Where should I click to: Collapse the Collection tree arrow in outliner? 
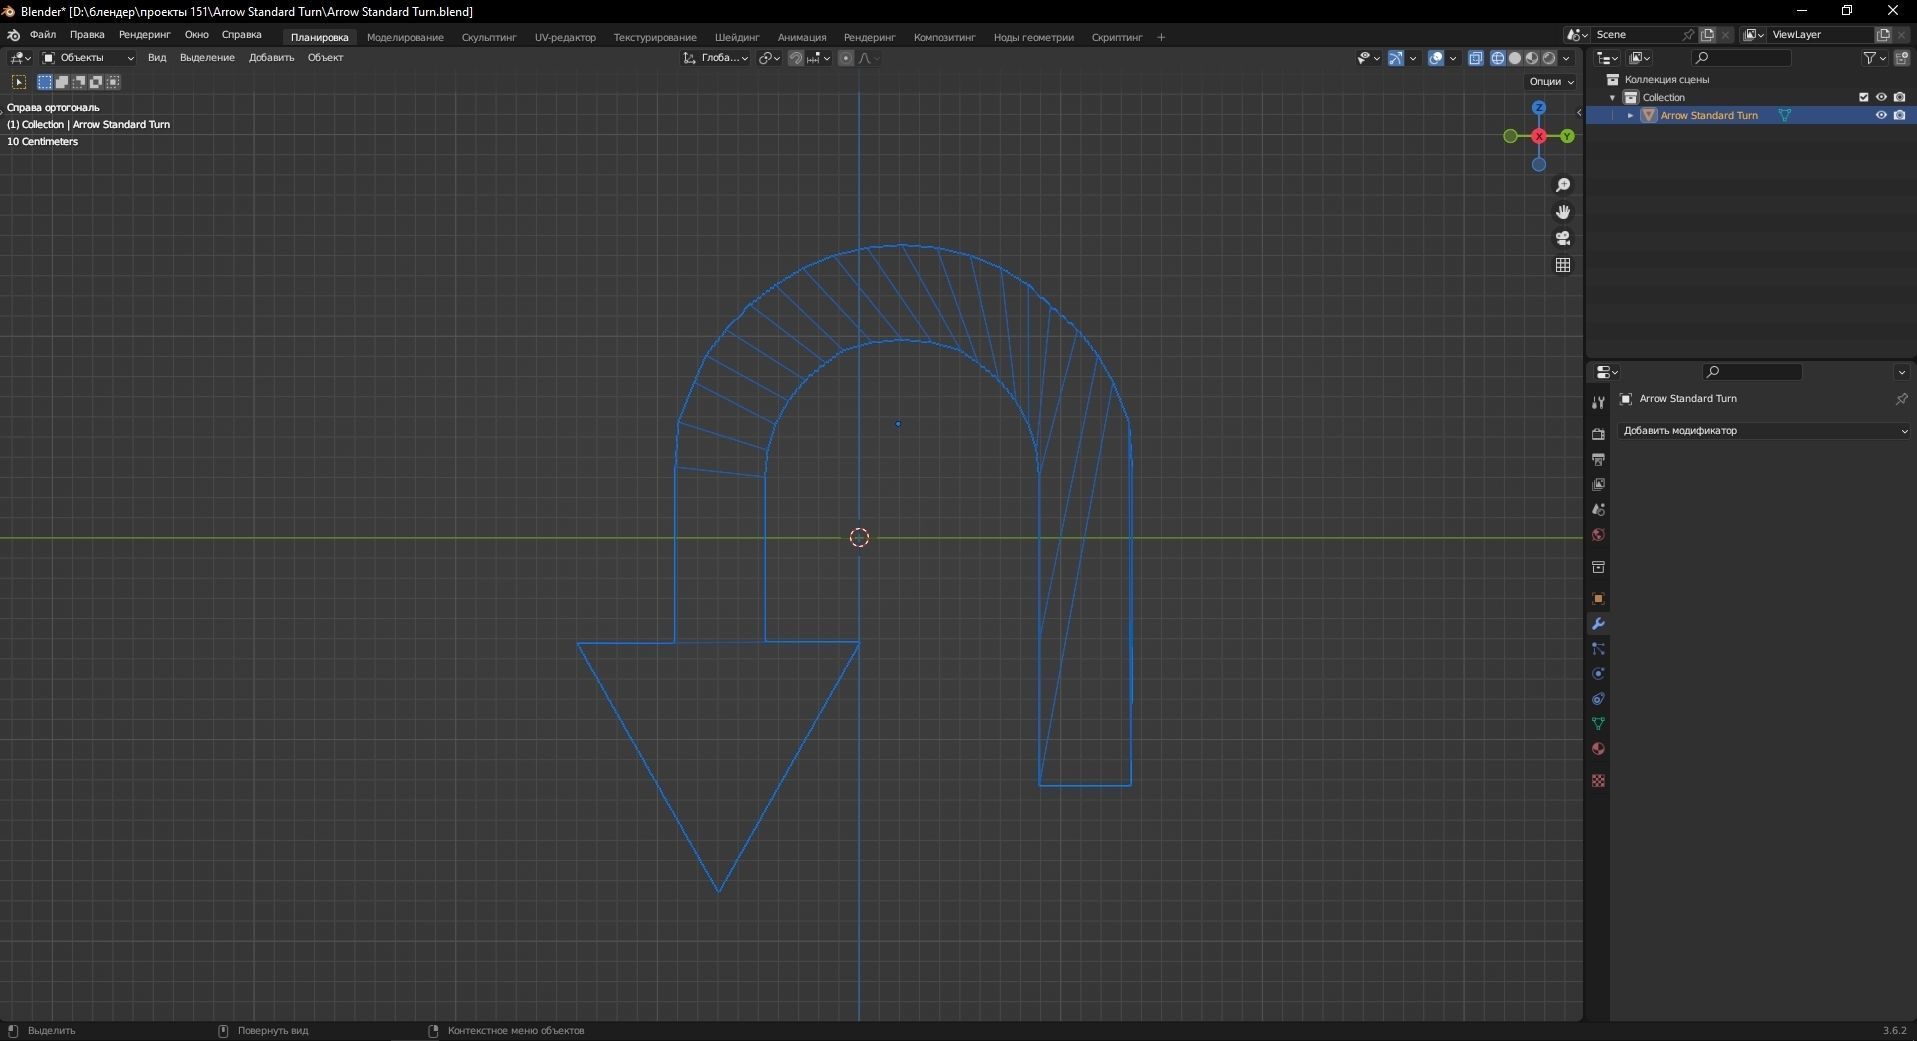[1612, 98]
